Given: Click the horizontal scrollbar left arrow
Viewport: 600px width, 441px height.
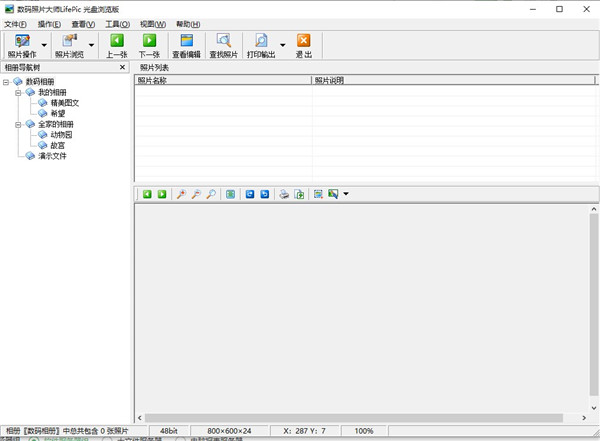Looking at the screenshot, I should (x=140, y=418).
